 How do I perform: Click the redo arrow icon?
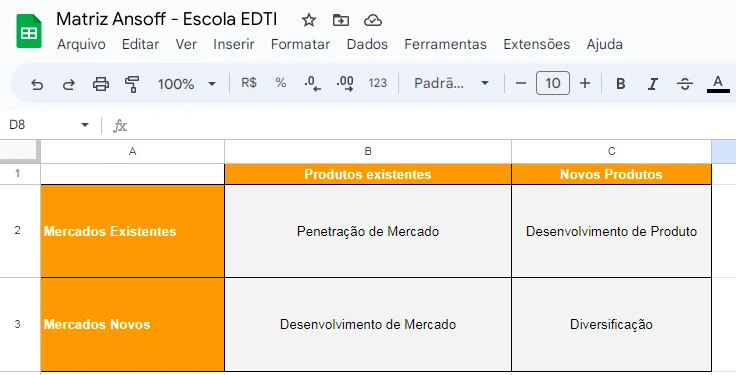point(69,84)
